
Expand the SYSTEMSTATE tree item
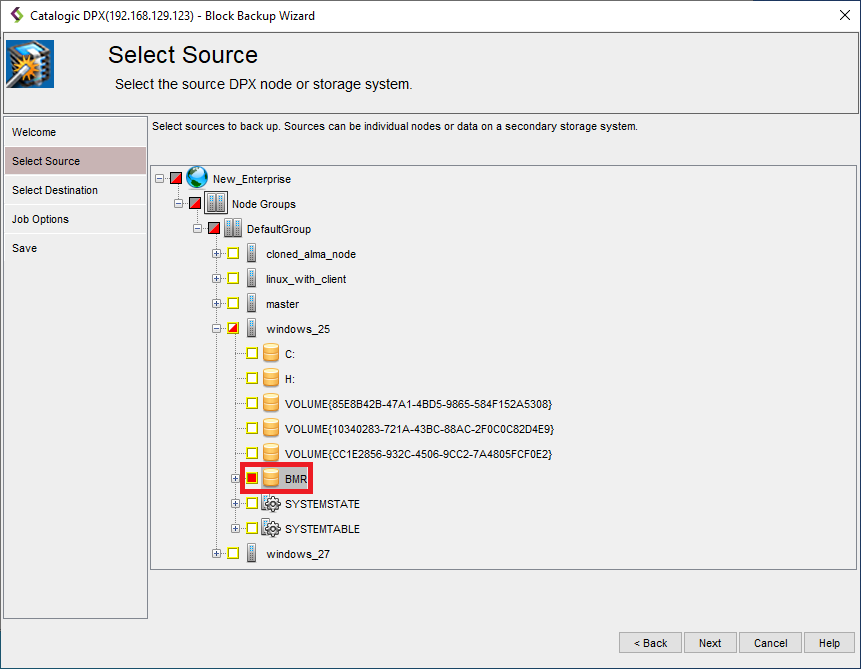coord(236,504)
